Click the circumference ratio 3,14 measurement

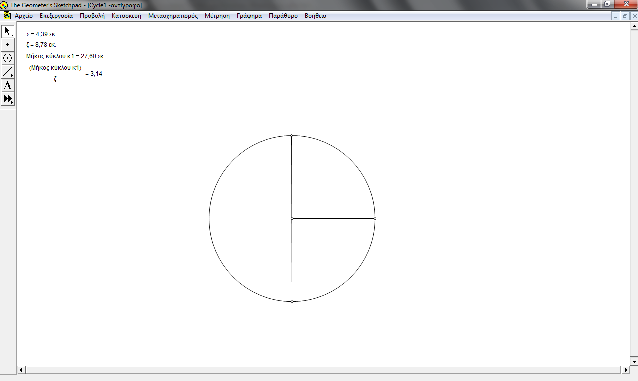66,73
